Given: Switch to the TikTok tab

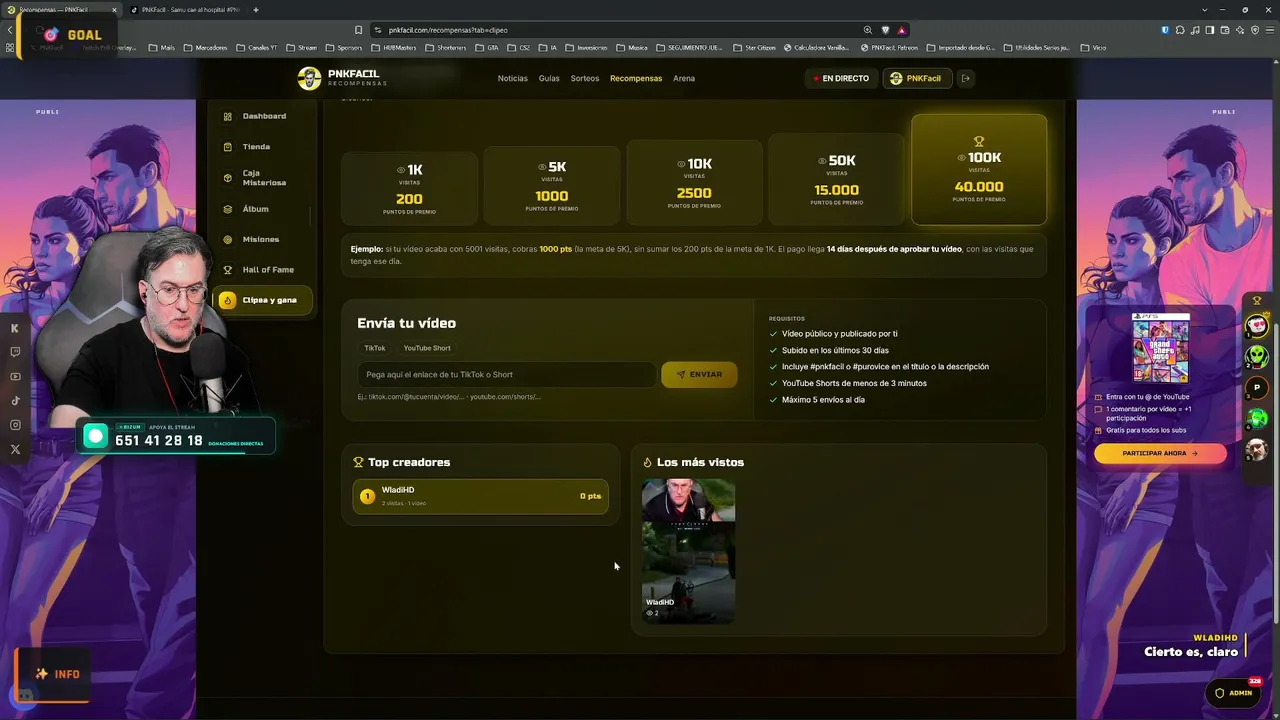Looking at the screenshot, I should point(375,348).
